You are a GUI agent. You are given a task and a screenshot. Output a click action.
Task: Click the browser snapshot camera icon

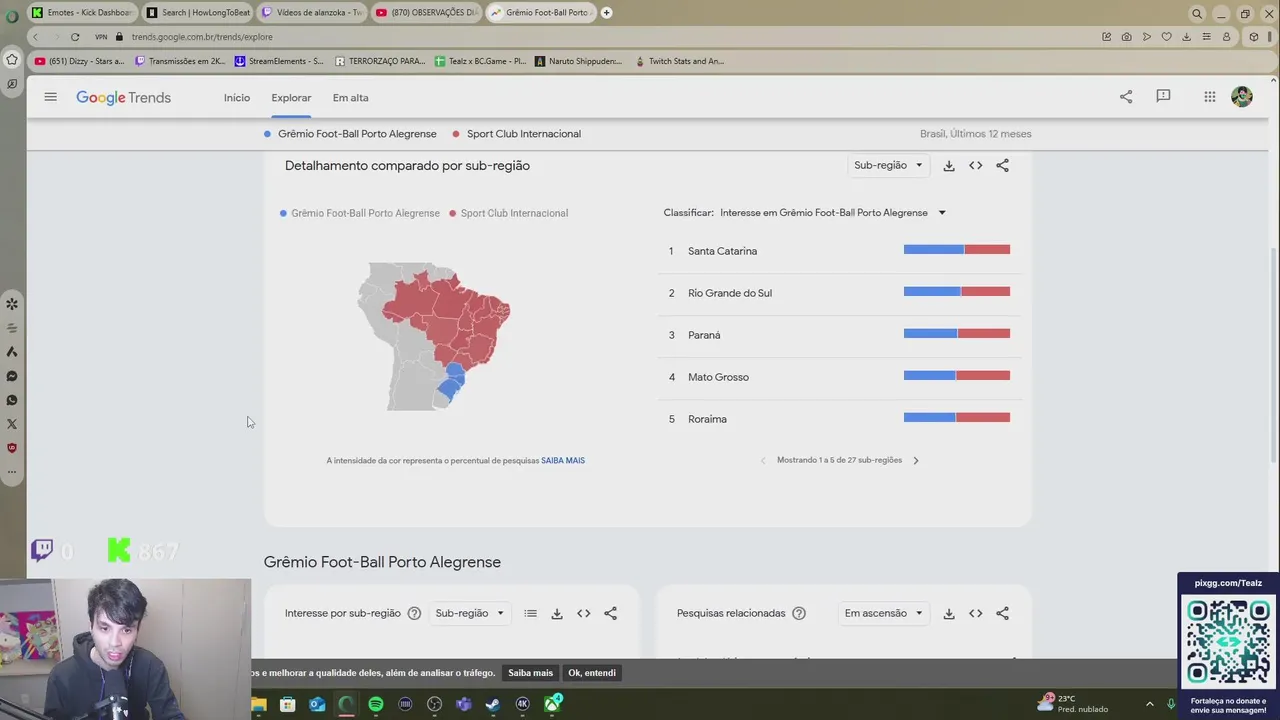pos(1126,37)
